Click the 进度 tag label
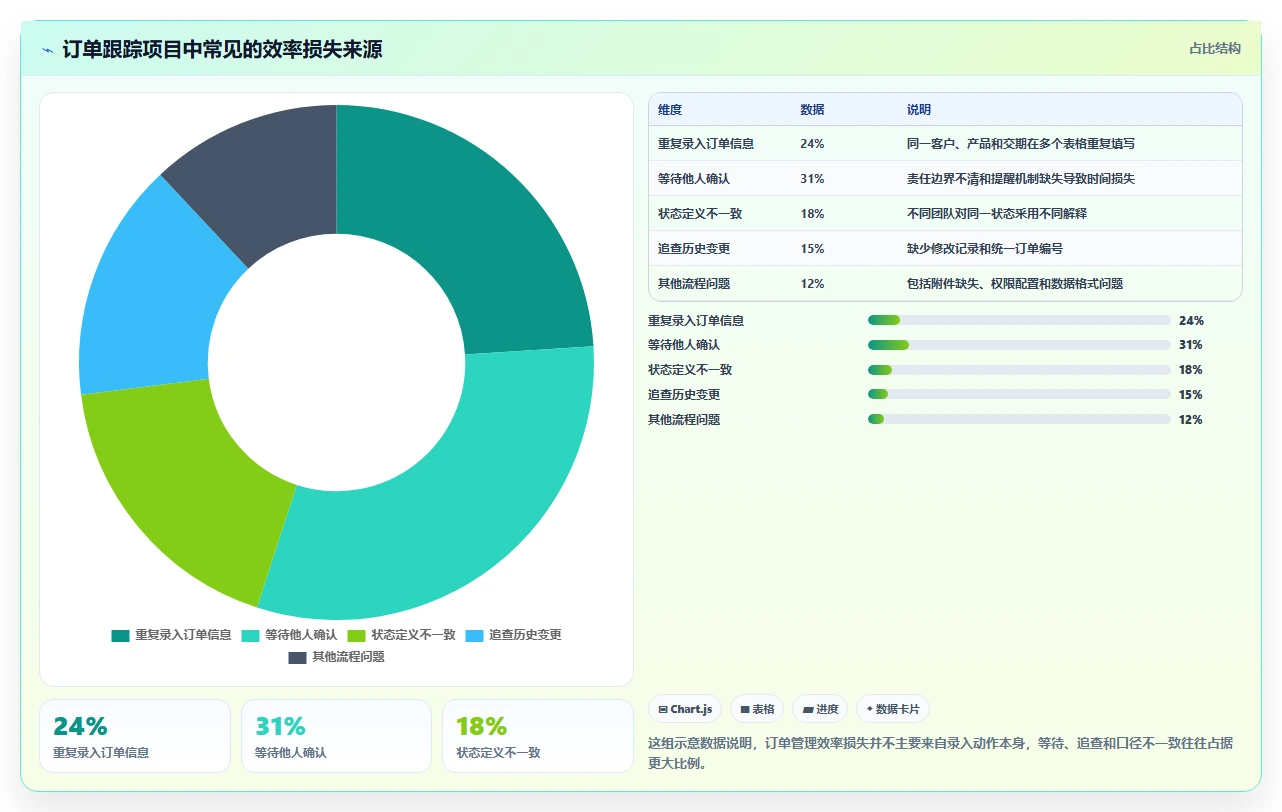Screen dimensions: 1282x812 (x=827, y=709)
